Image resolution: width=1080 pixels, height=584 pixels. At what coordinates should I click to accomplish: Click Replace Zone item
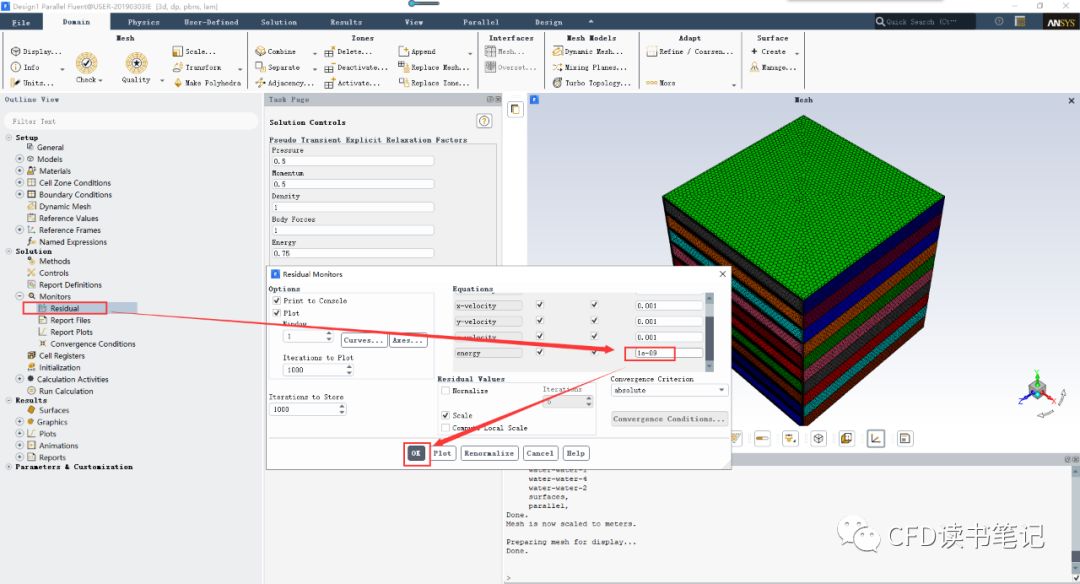pos(434,83)
